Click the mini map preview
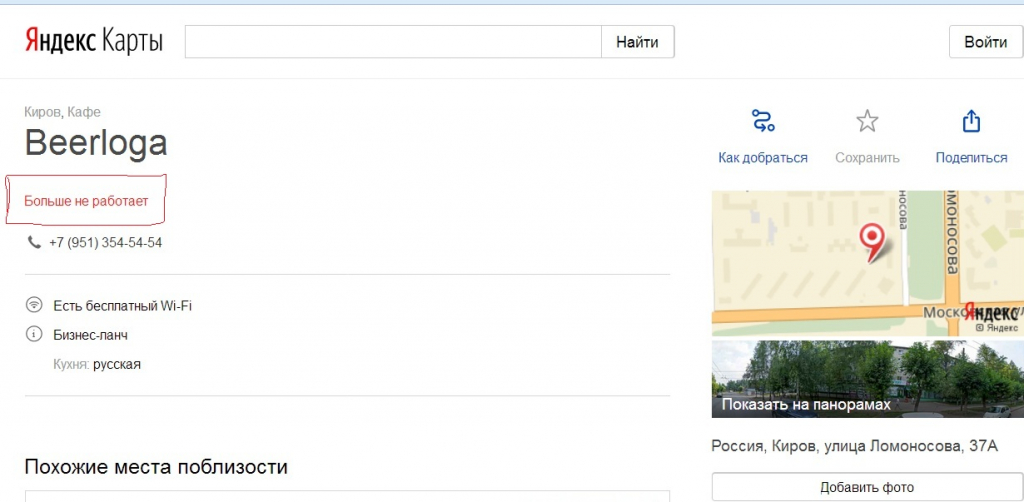The width and height of the screenshot is (1024, 502). point(867,263)
